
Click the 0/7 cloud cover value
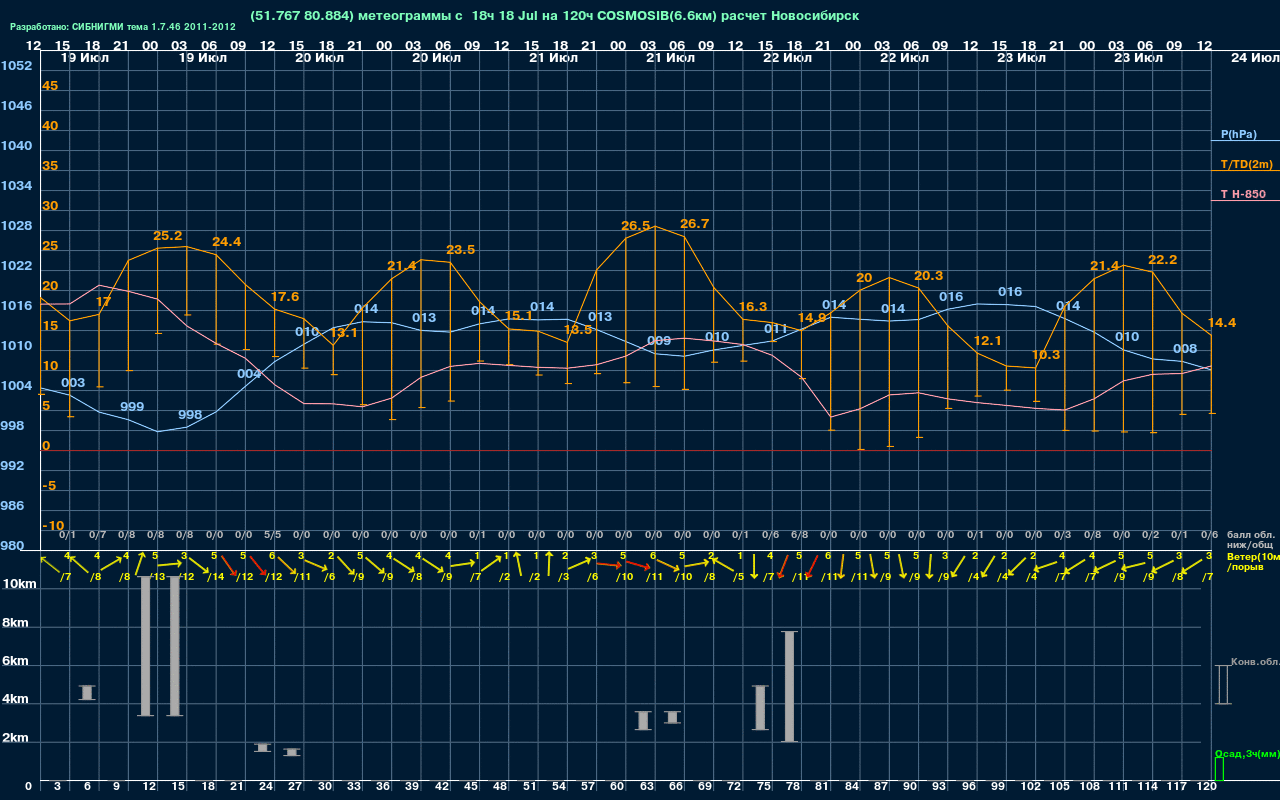97,535
